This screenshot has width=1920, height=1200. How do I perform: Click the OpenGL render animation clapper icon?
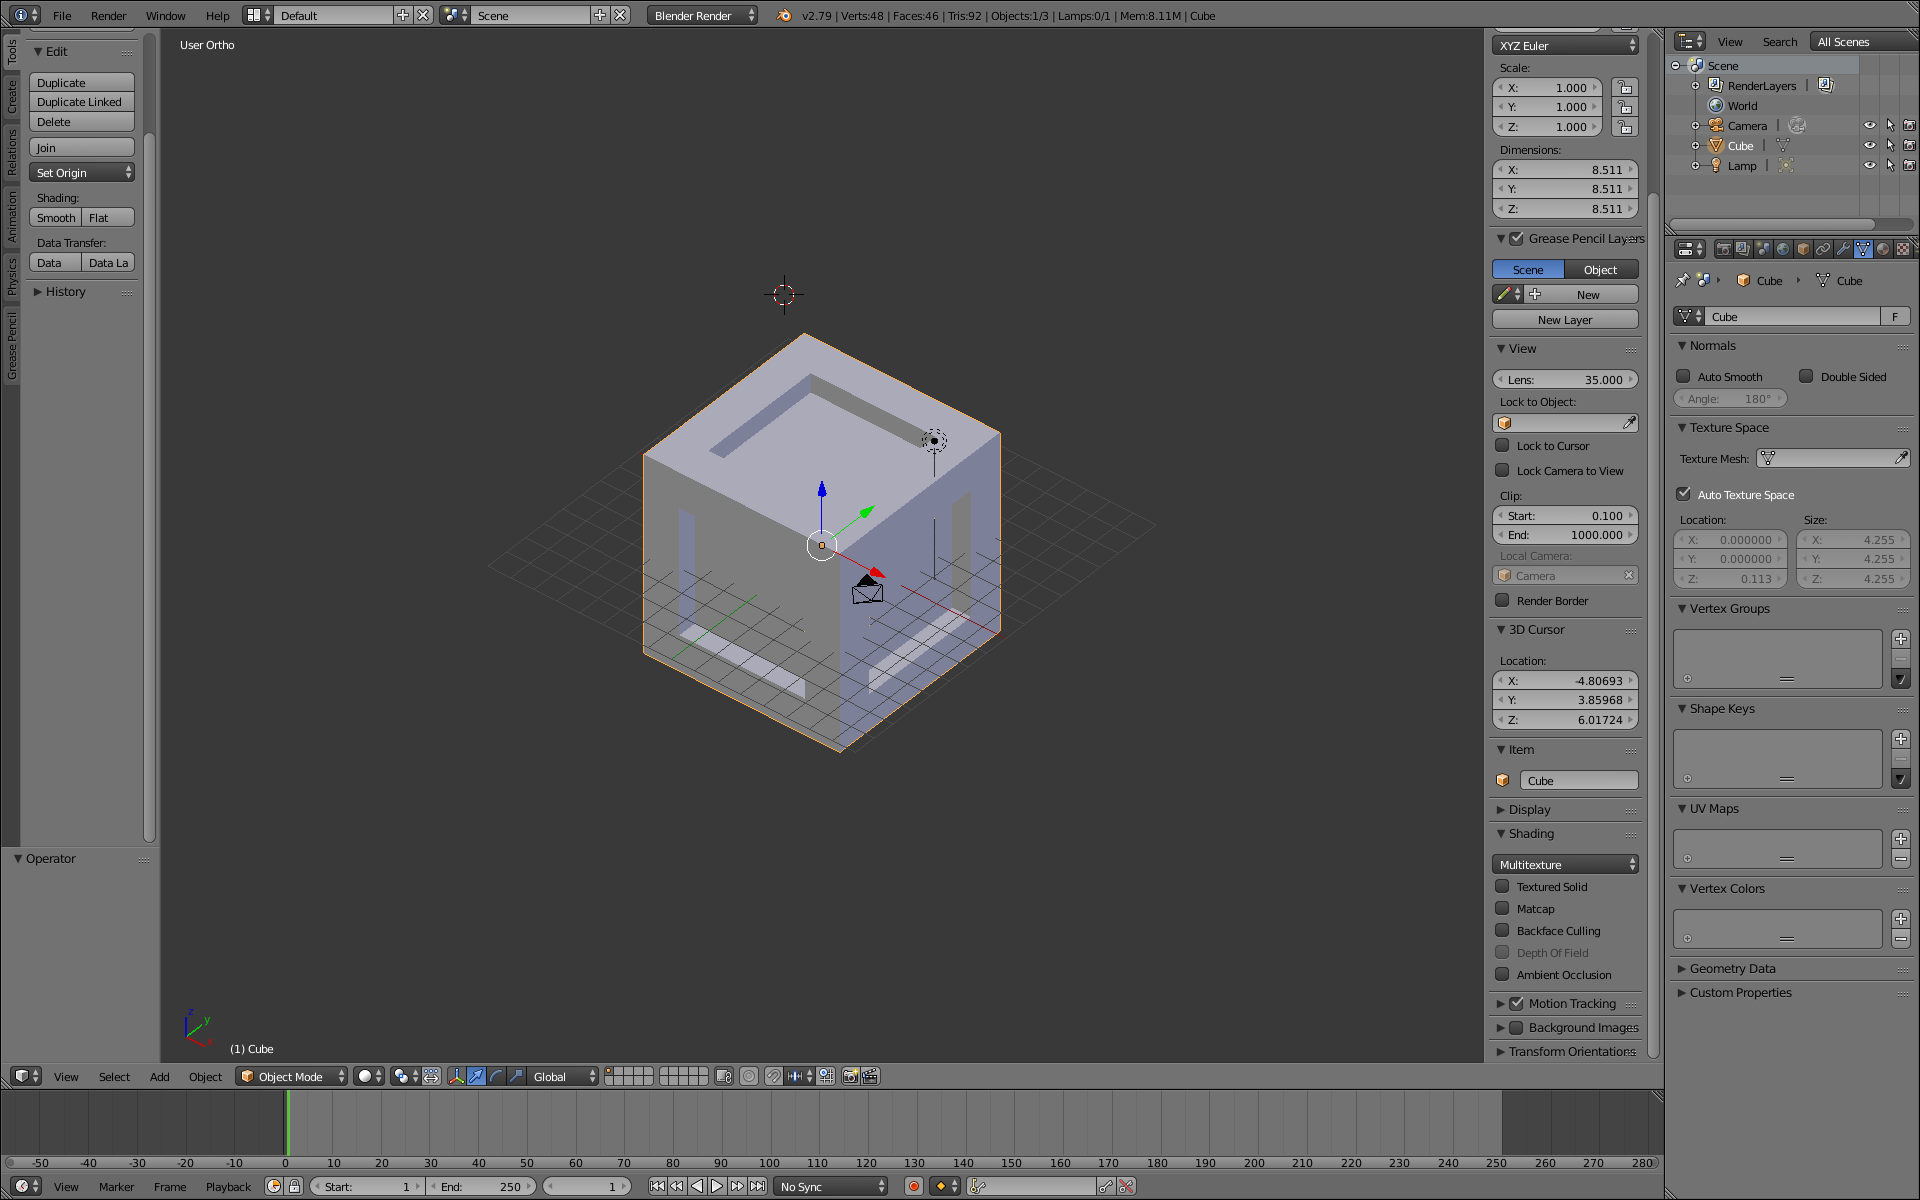coord(870,1076)
